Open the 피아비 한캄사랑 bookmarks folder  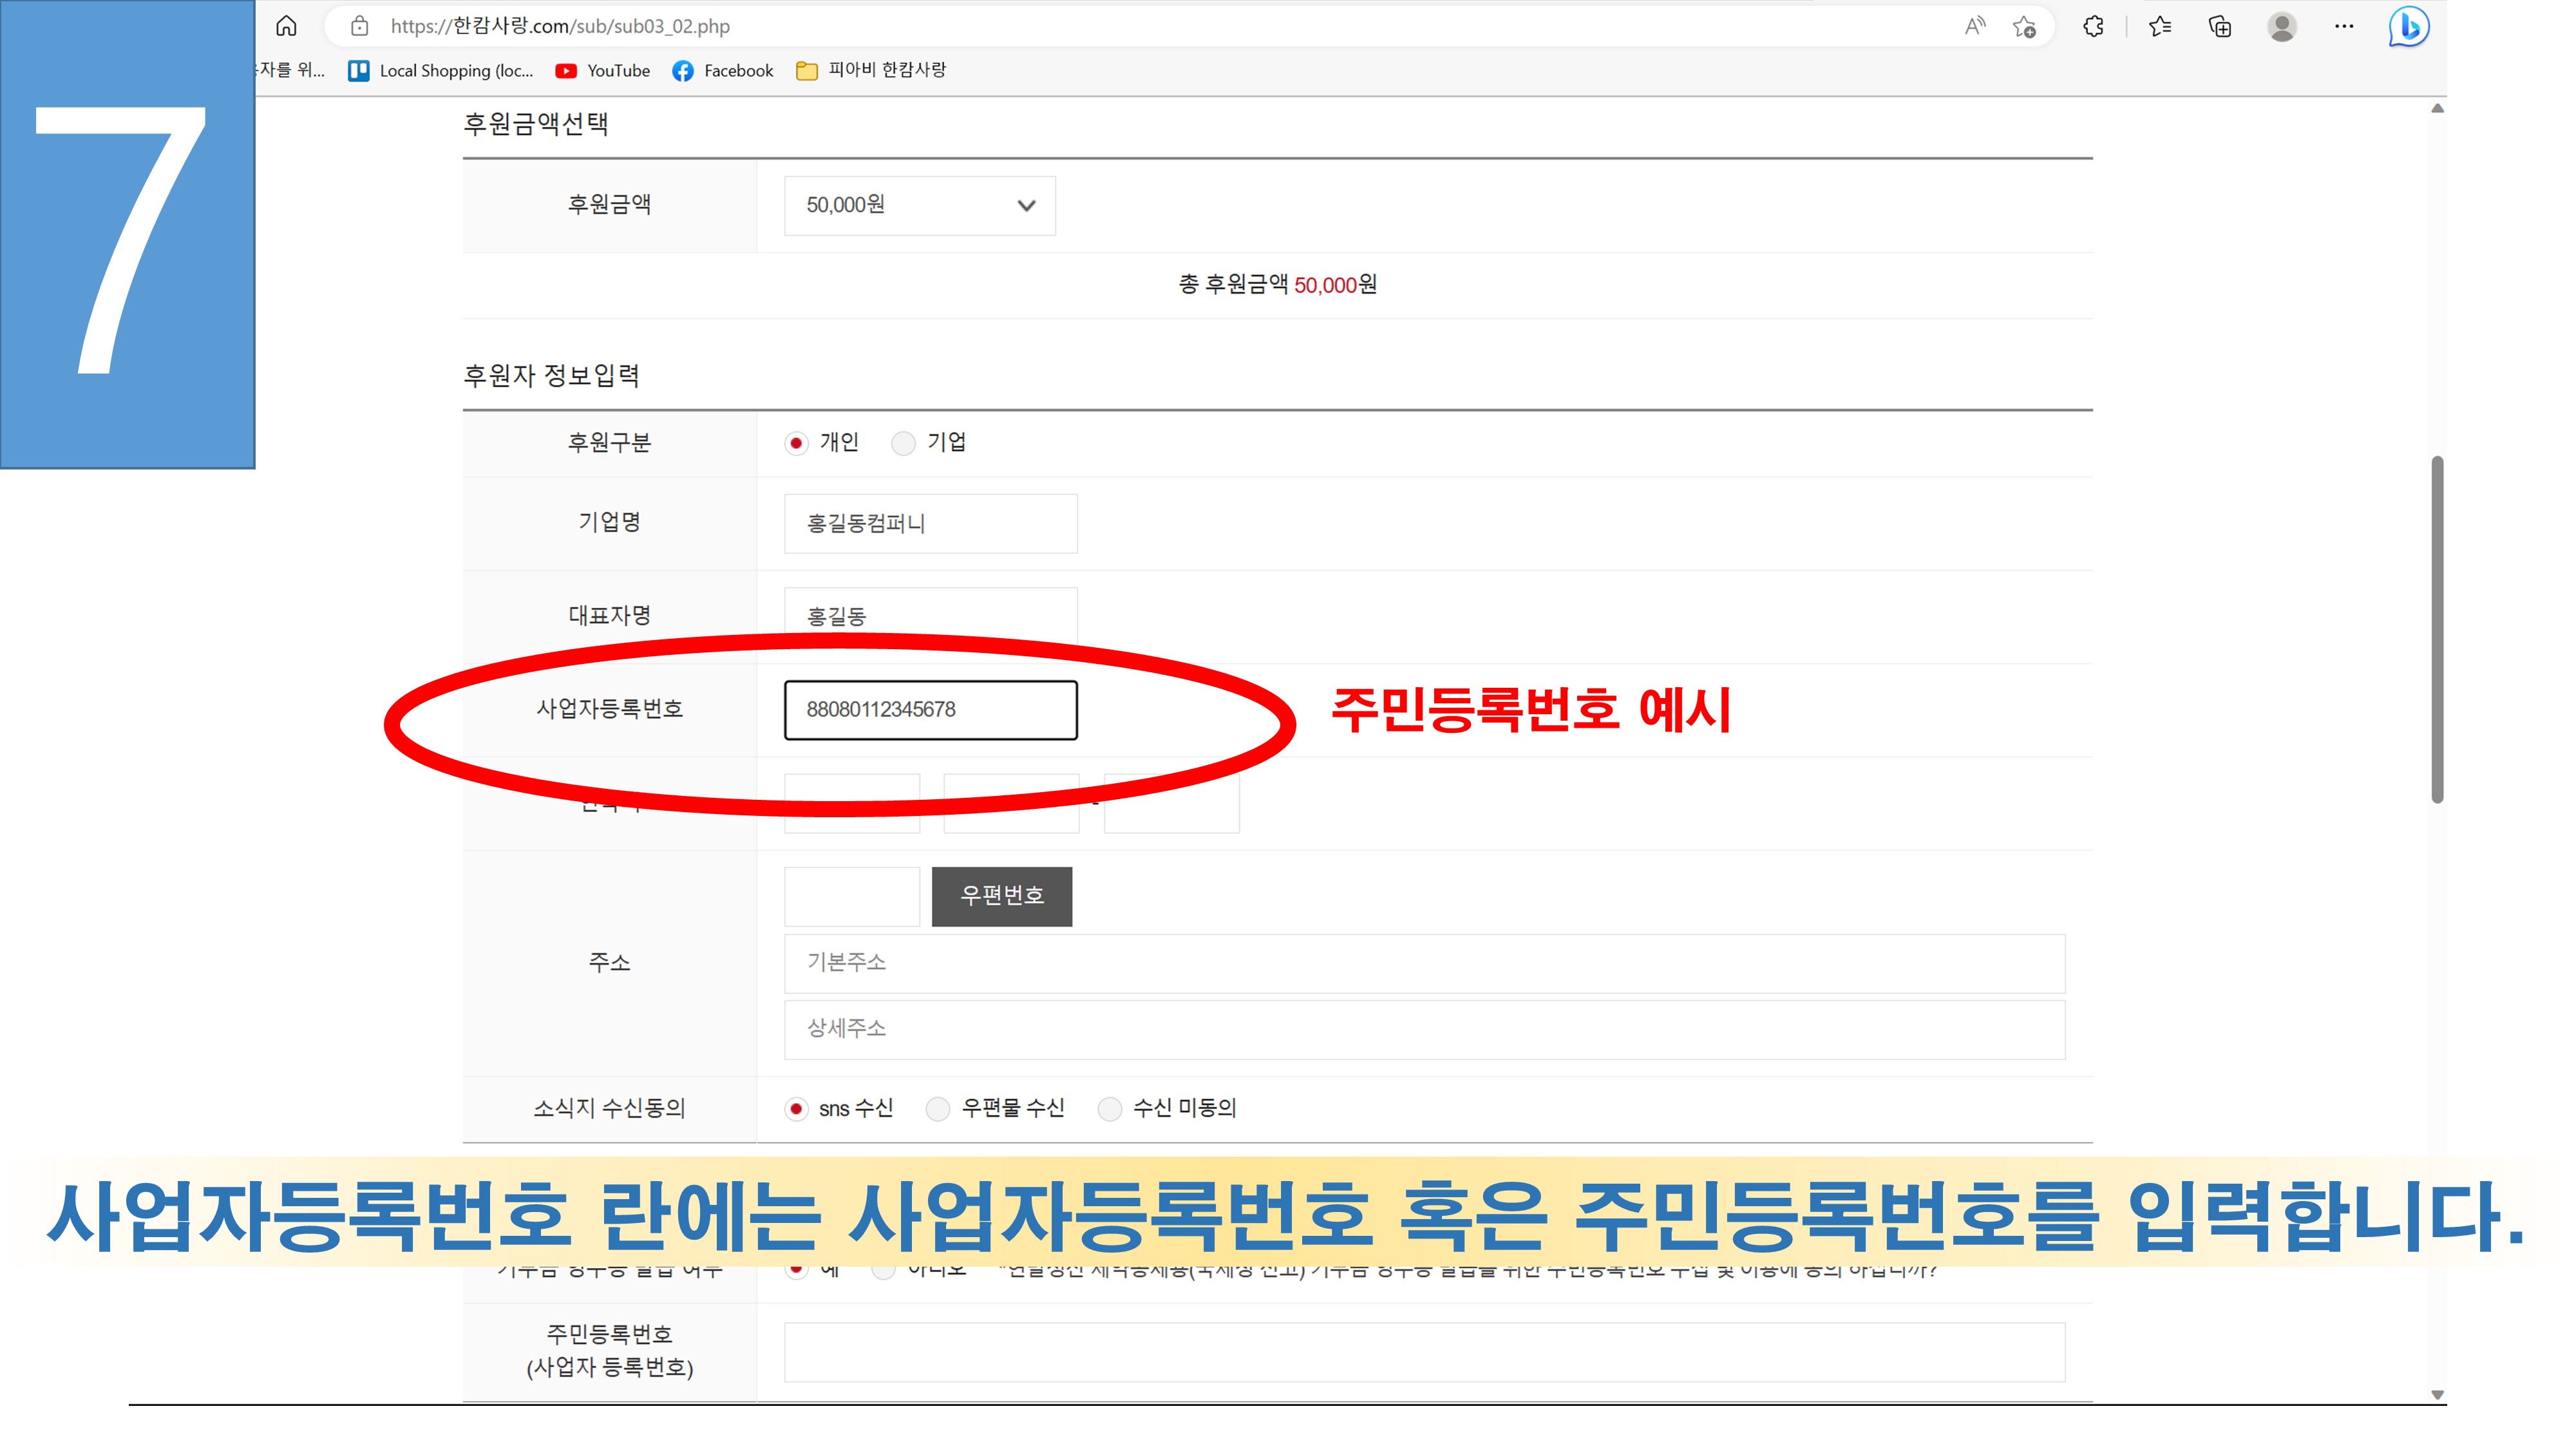coord(870,70)
